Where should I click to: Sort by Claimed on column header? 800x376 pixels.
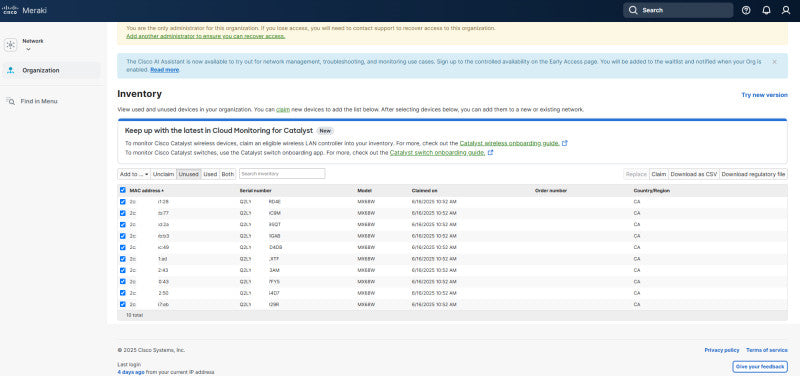pyautogui.click(x=424, y=190)
